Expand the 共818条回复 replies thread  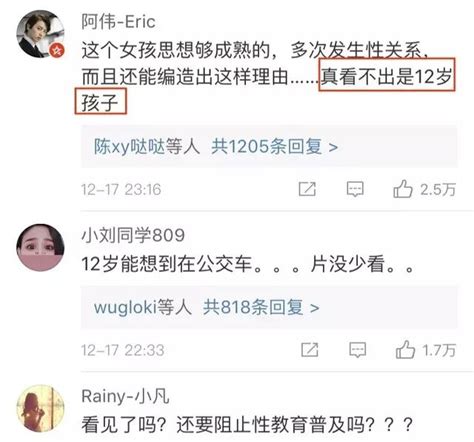point(261,307)
